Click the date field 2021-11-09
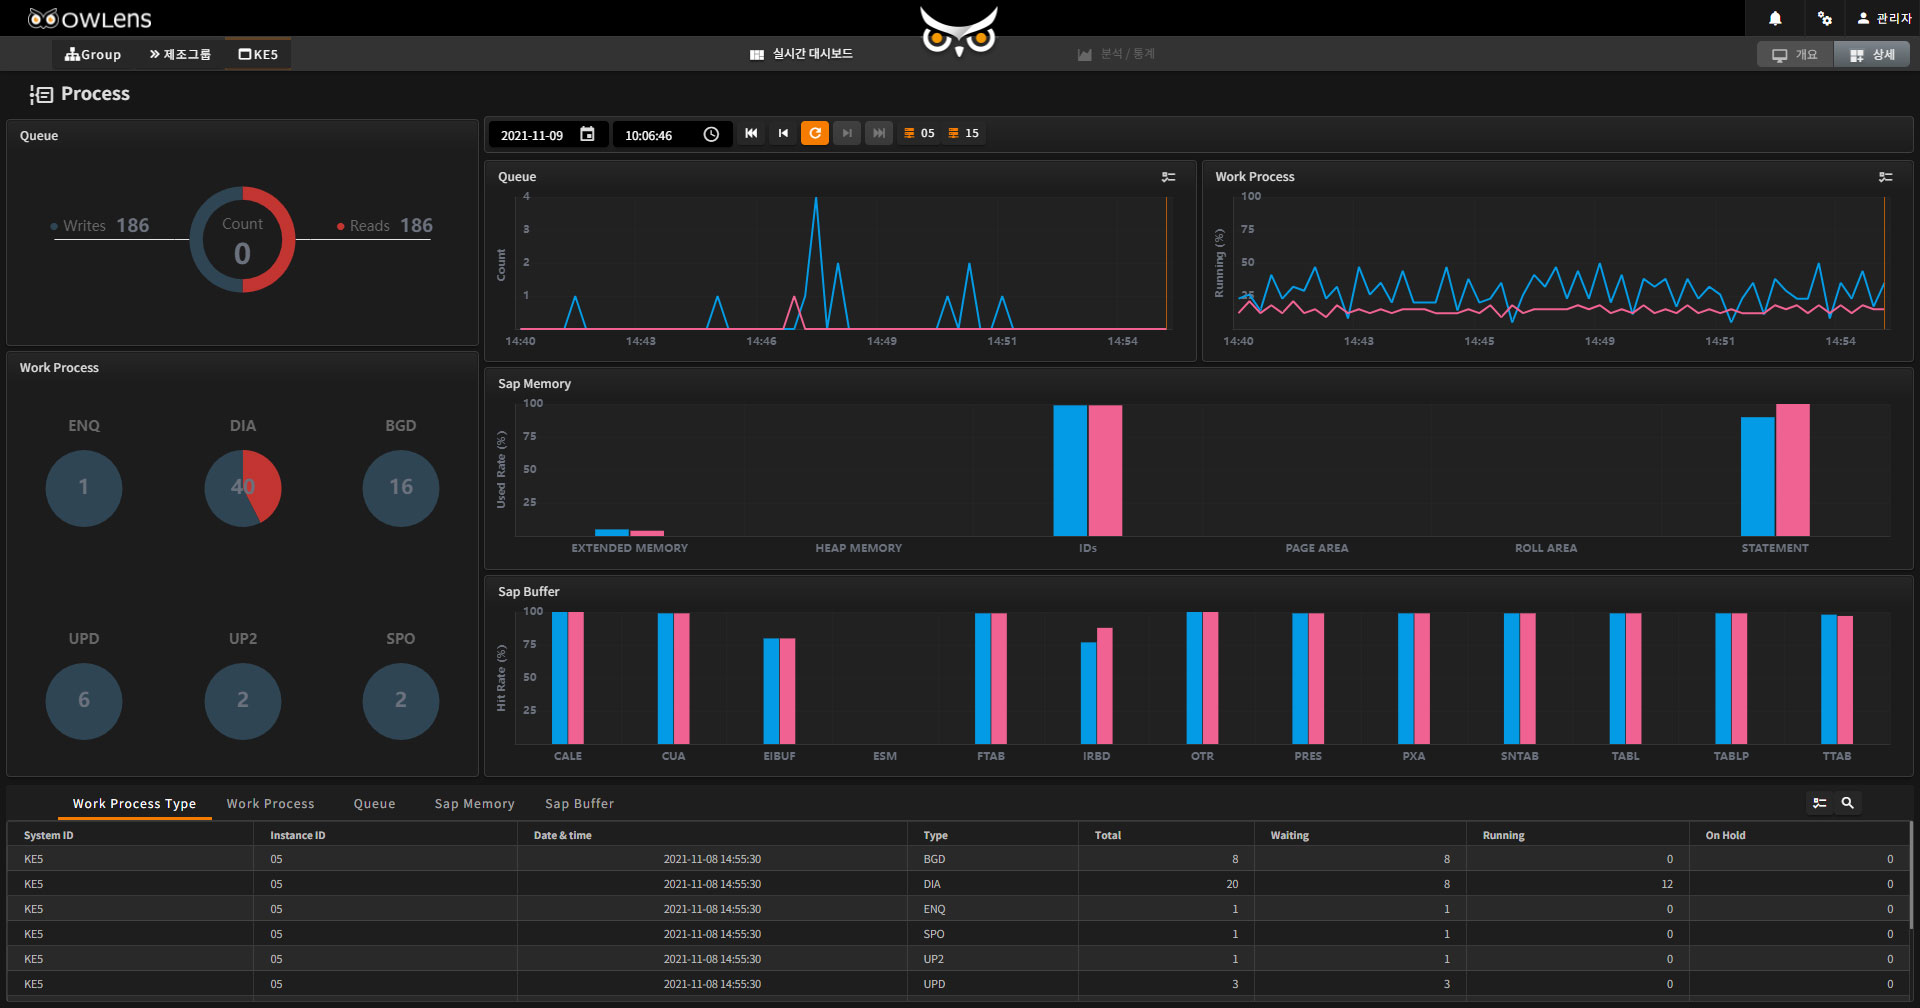This screenshot has height=1008, width=1920. tap(532, 135)
